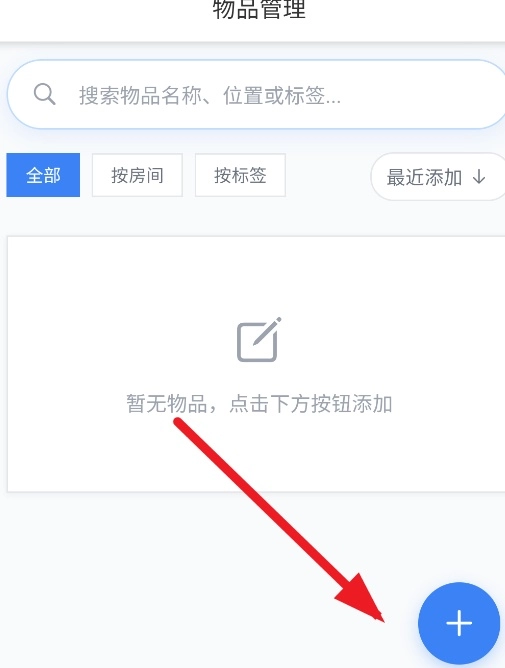Viewport: 505px width, 668px height.
Task: Click the pencil edit icon in empty card
Action: pos(259,340)
